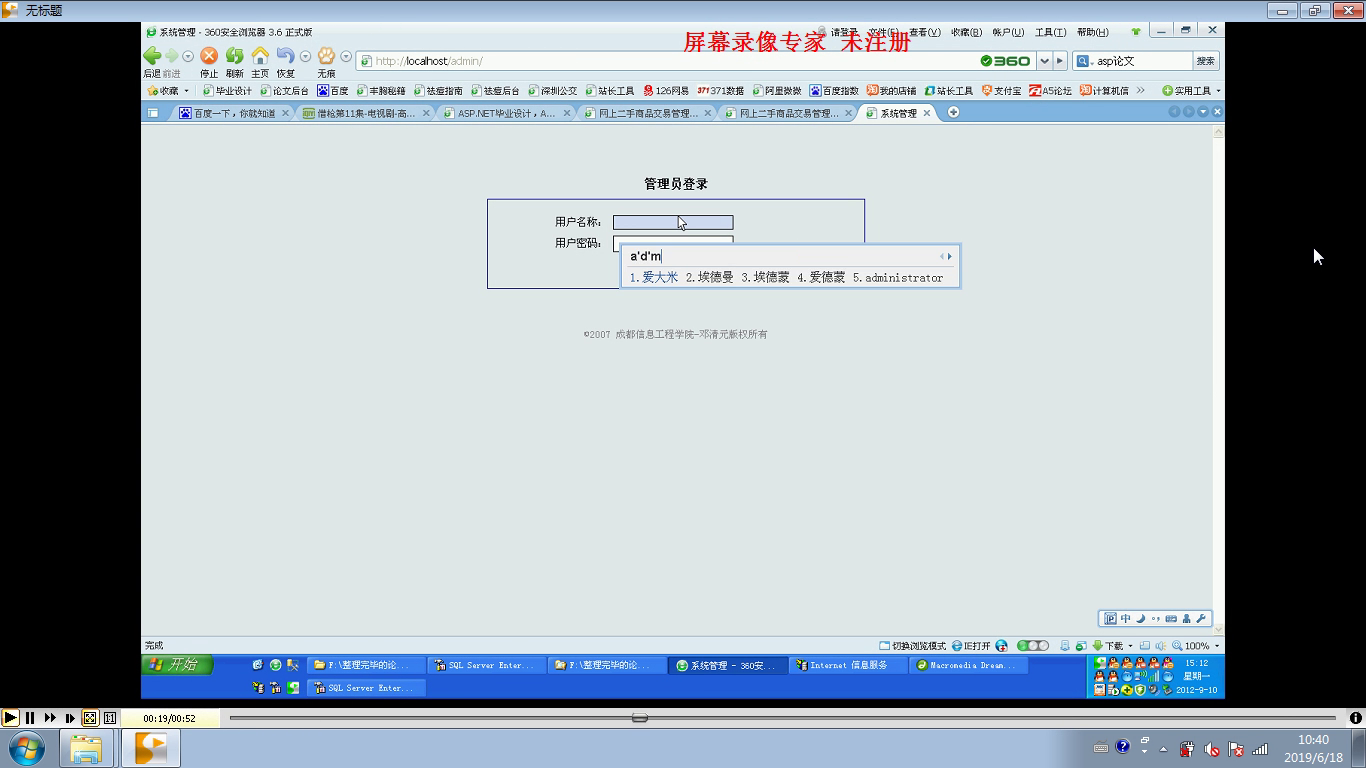1366x768 pixels.
Task: Click the browser forward arrow
Action: tap(172, 56)
